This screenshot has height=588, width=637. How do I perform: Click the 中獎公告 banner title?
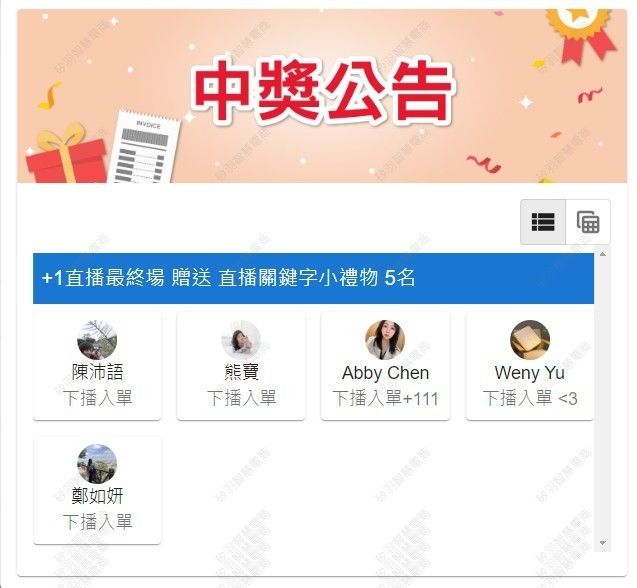pos(323,91)
